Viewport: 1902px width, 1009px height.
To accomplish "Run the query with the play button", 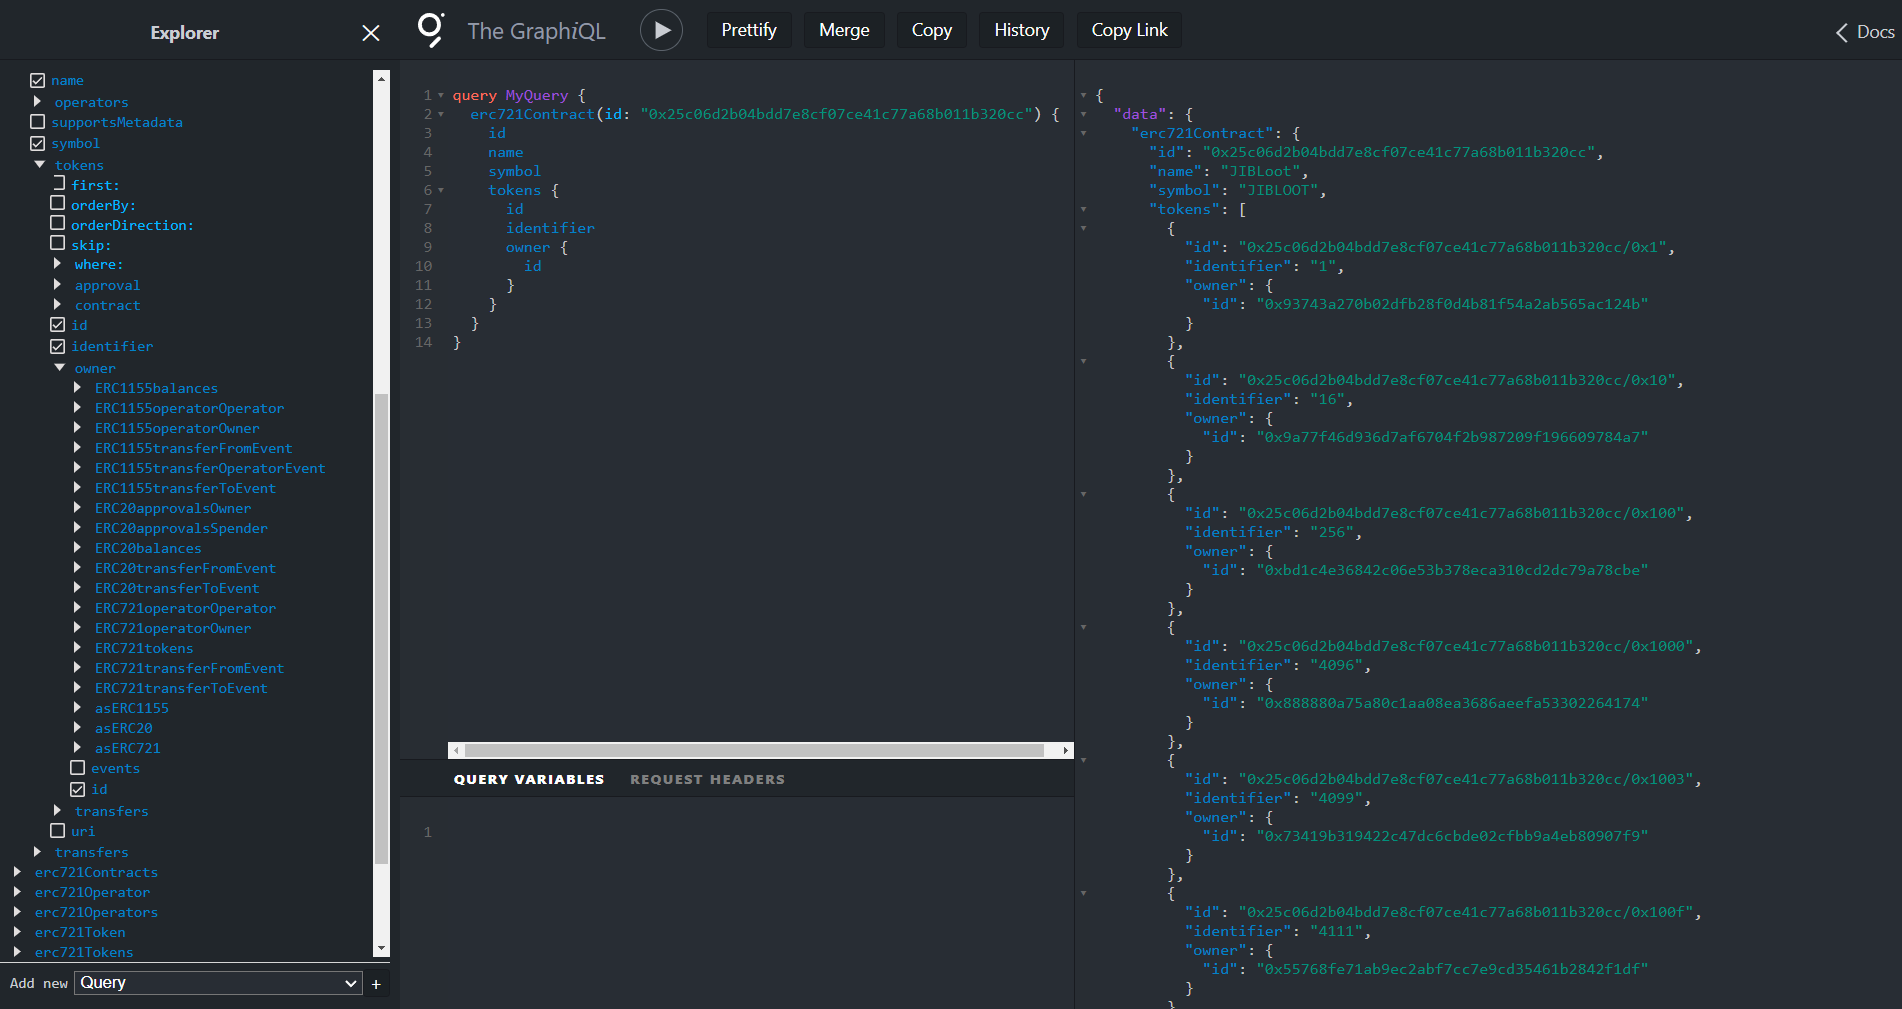I will 661,30.
